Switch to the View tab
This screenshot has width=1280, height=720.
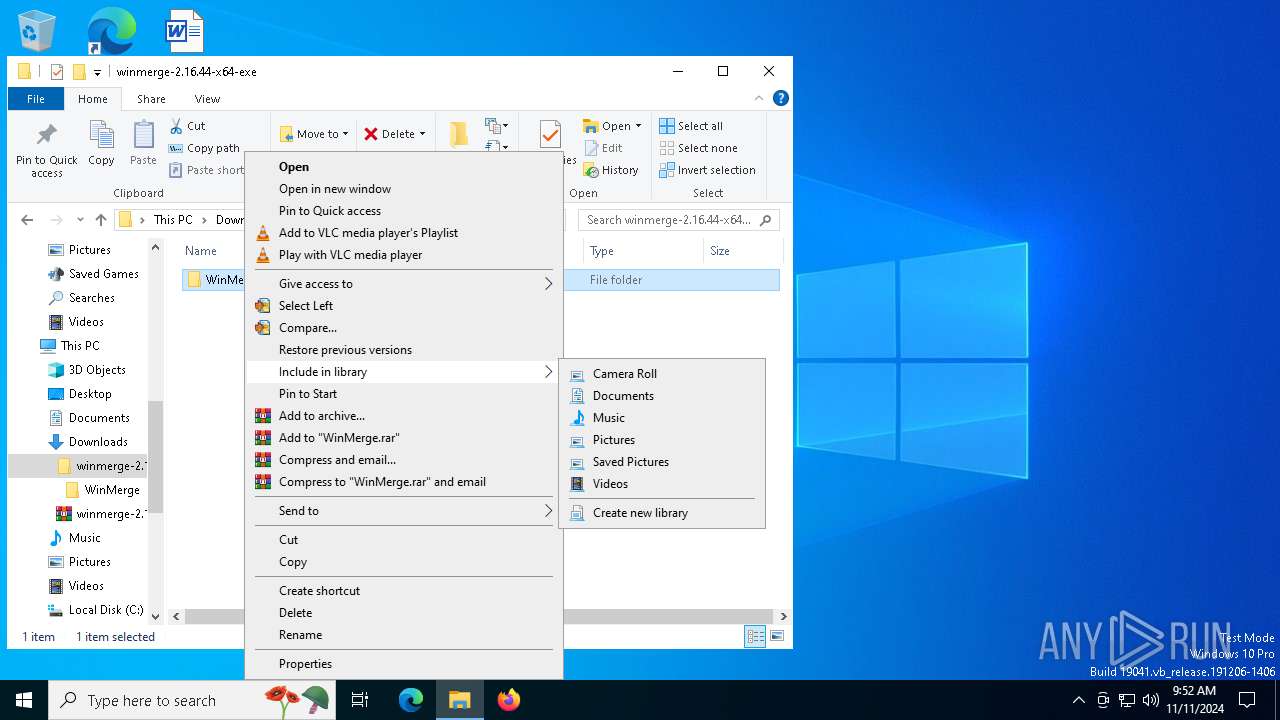207,99
